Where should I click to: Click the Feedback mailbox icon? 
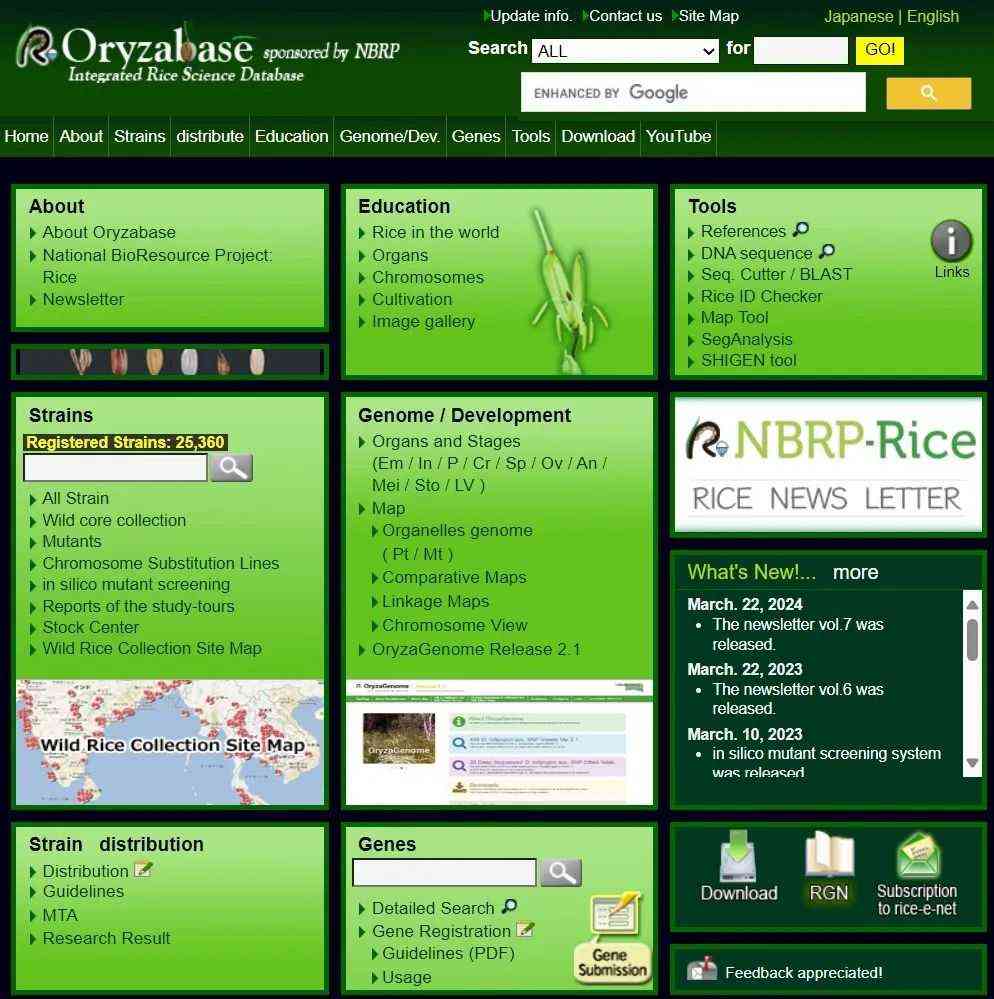(x=702, y=970)
